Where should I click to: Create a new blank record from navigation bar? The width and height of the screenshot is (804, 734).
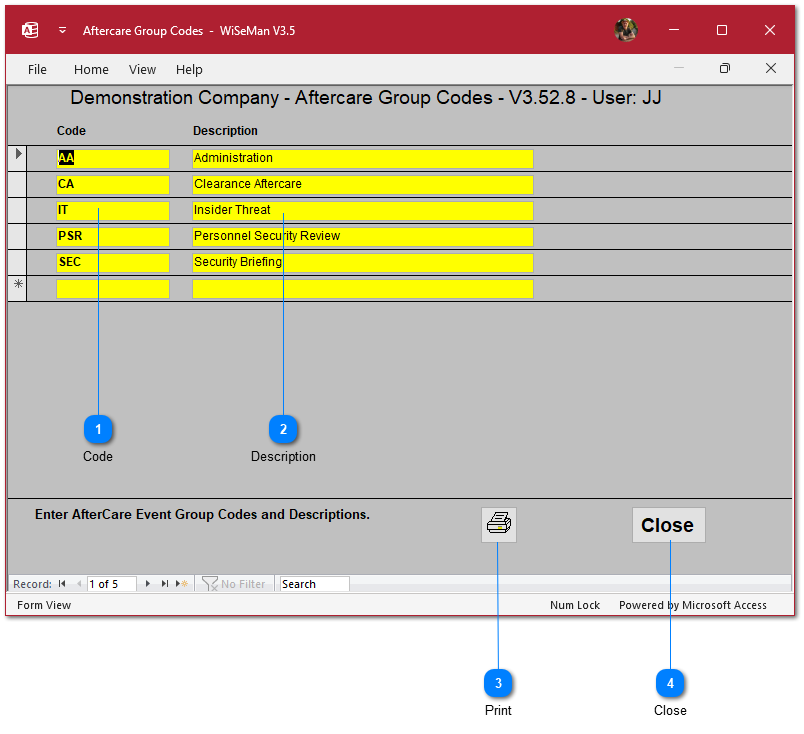[x=182, y=584]
